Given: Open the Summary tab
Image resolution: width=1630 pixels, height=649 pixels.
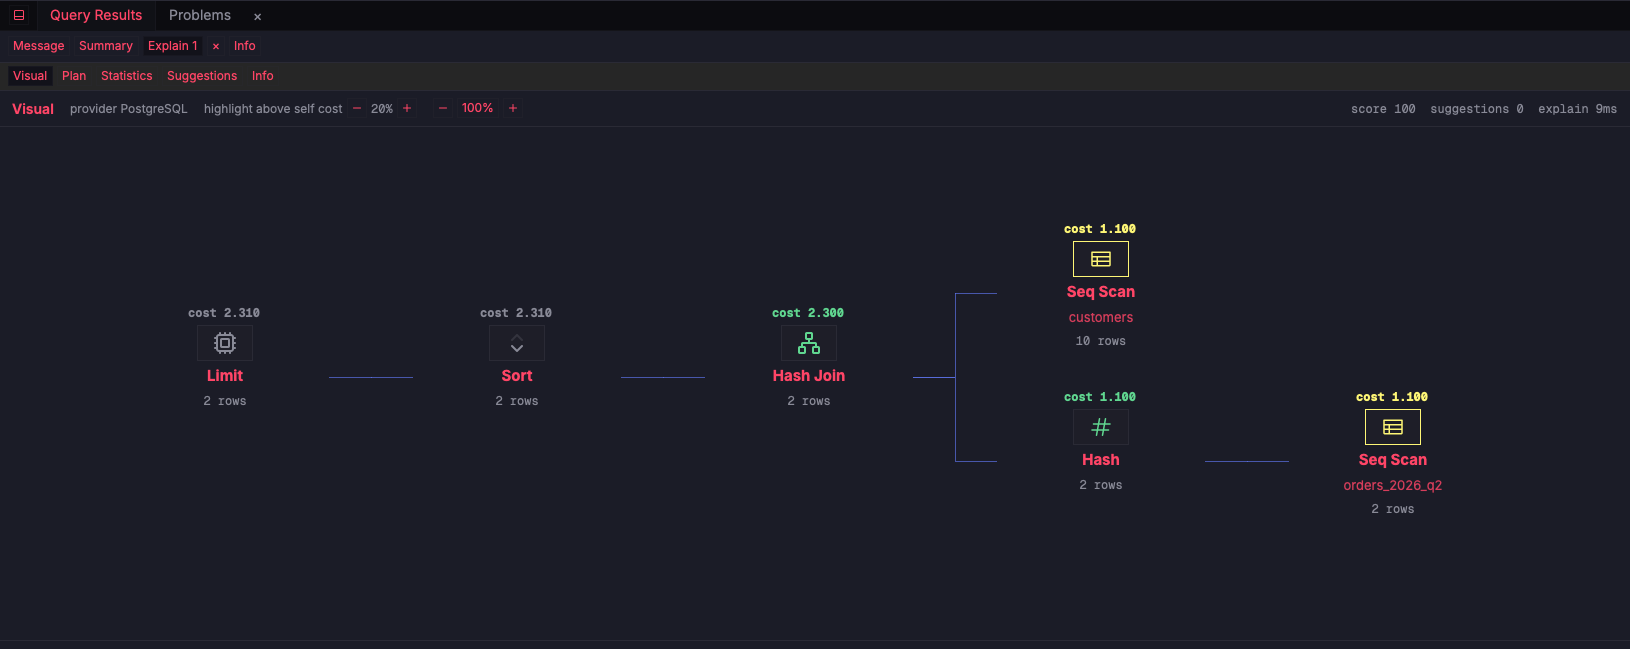Looking at the screenshot, I should click(106, 46).
